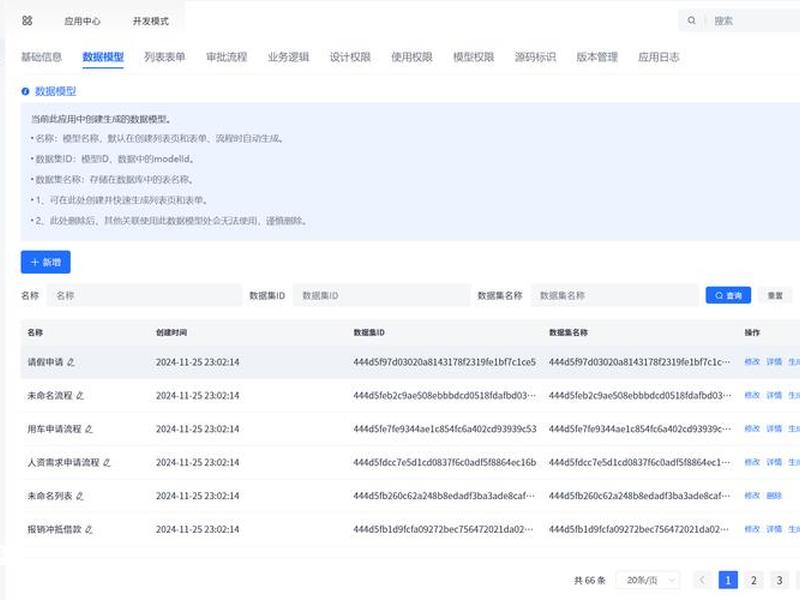The width and height of the screenshot is (800, 600).
Task: Click dataset ID 444d5fdcc7e5d1cd0837f6c0adf5f8864ec16b
Action: [x=444, y=462]
